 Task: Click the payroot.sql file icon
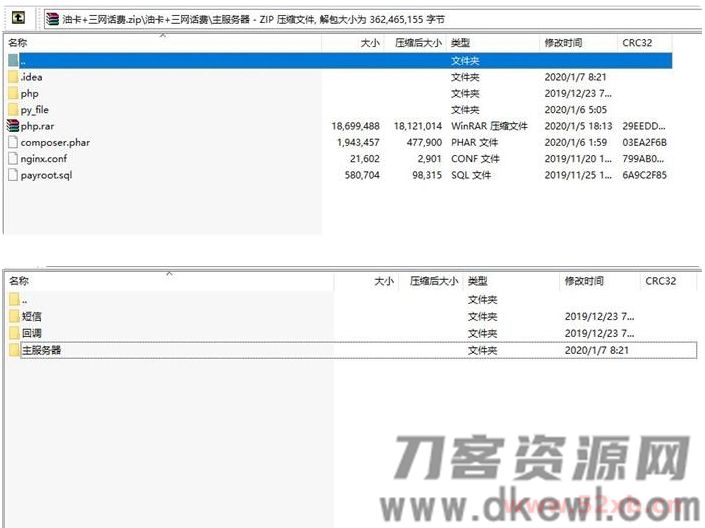click(13, 175)
